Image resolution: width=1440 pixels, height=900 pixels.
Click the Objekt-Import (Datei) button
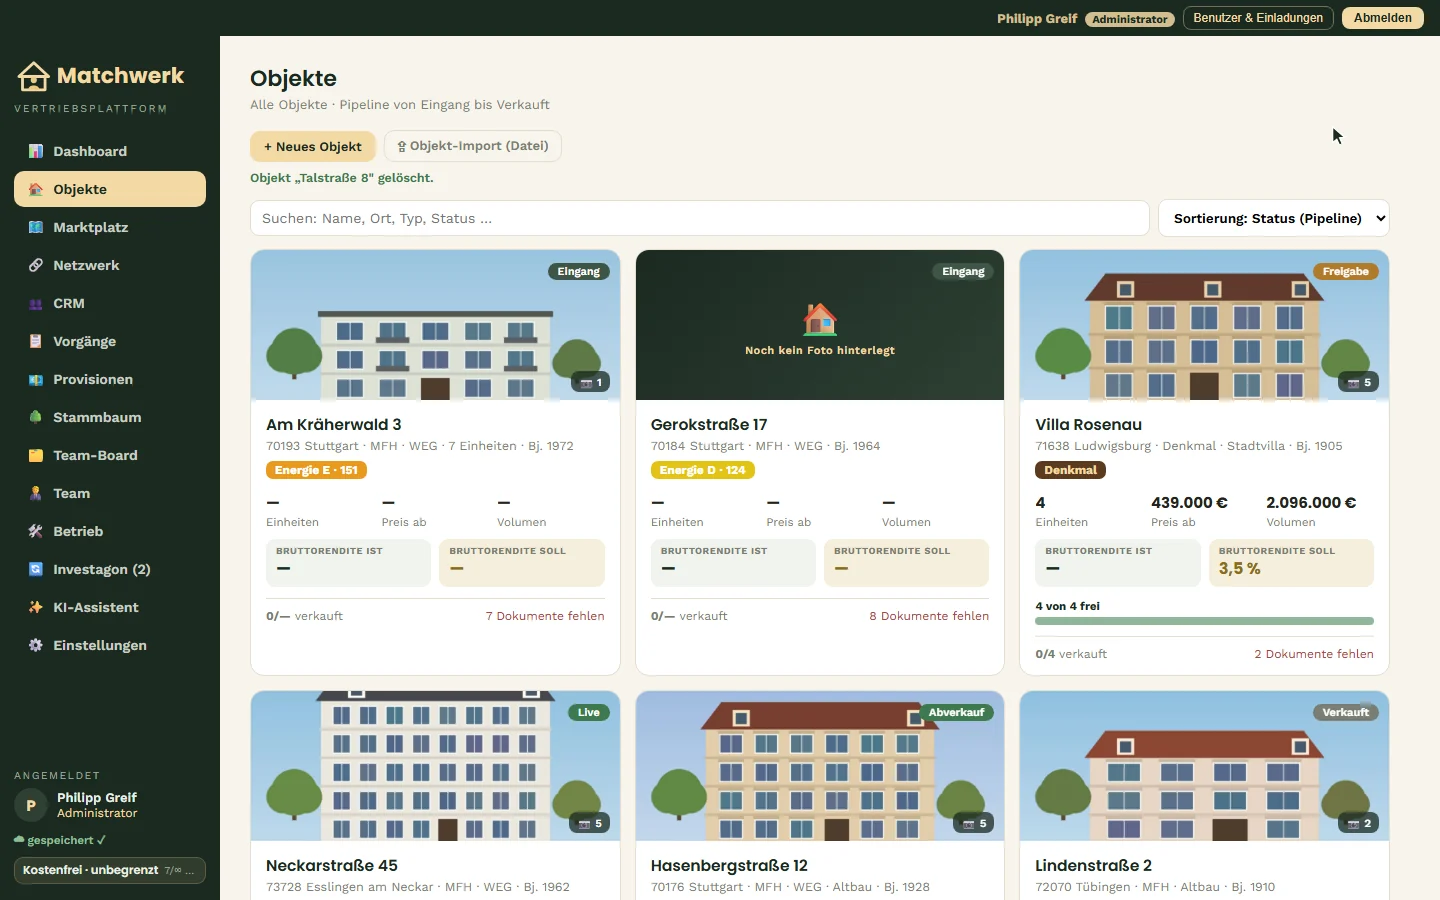pos(473,146)
